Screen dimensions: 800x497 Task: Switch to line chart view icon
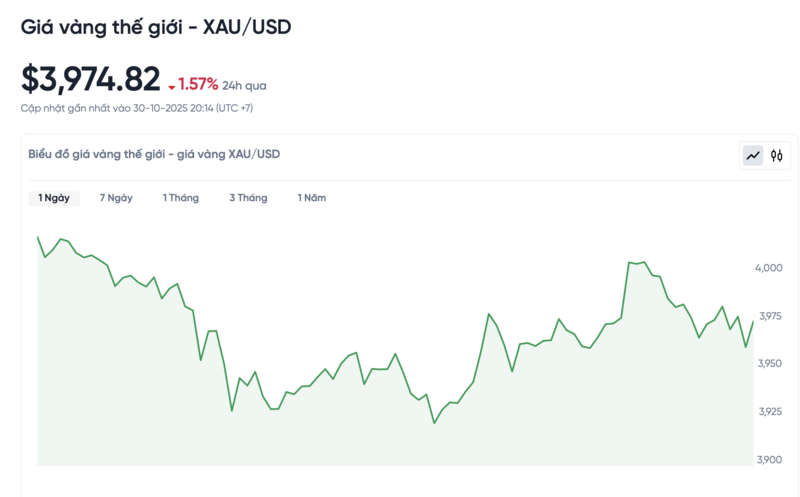752,155
